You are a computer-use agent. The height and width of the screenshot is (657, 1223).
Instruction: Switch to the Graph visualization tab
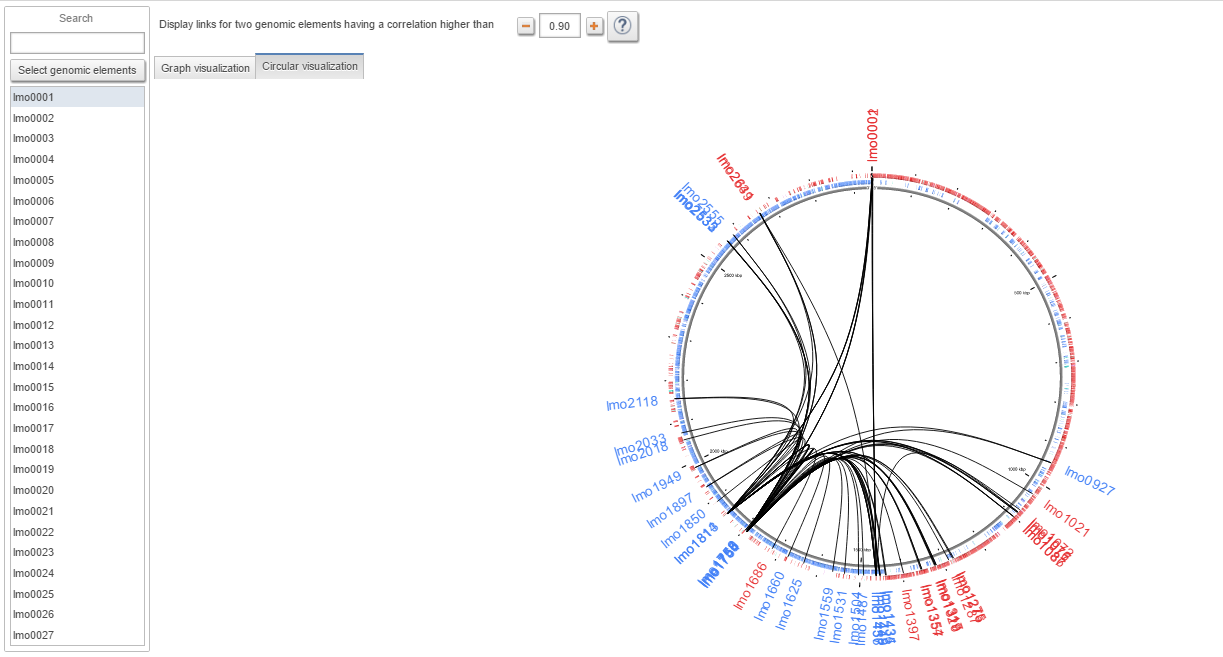(x=205, y=68)
